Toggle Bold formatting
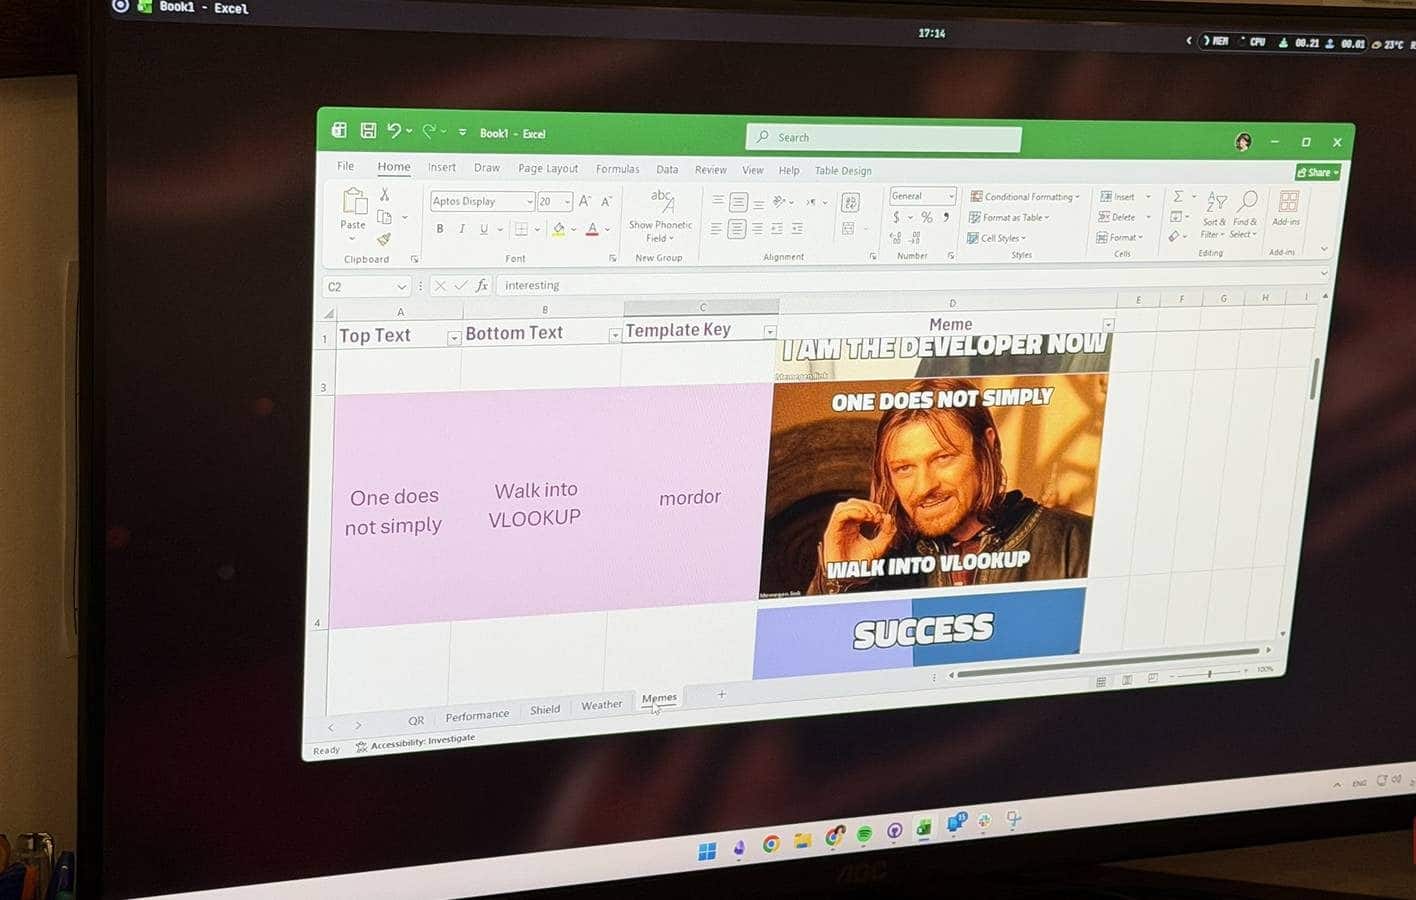 click(x=439, y=229)
